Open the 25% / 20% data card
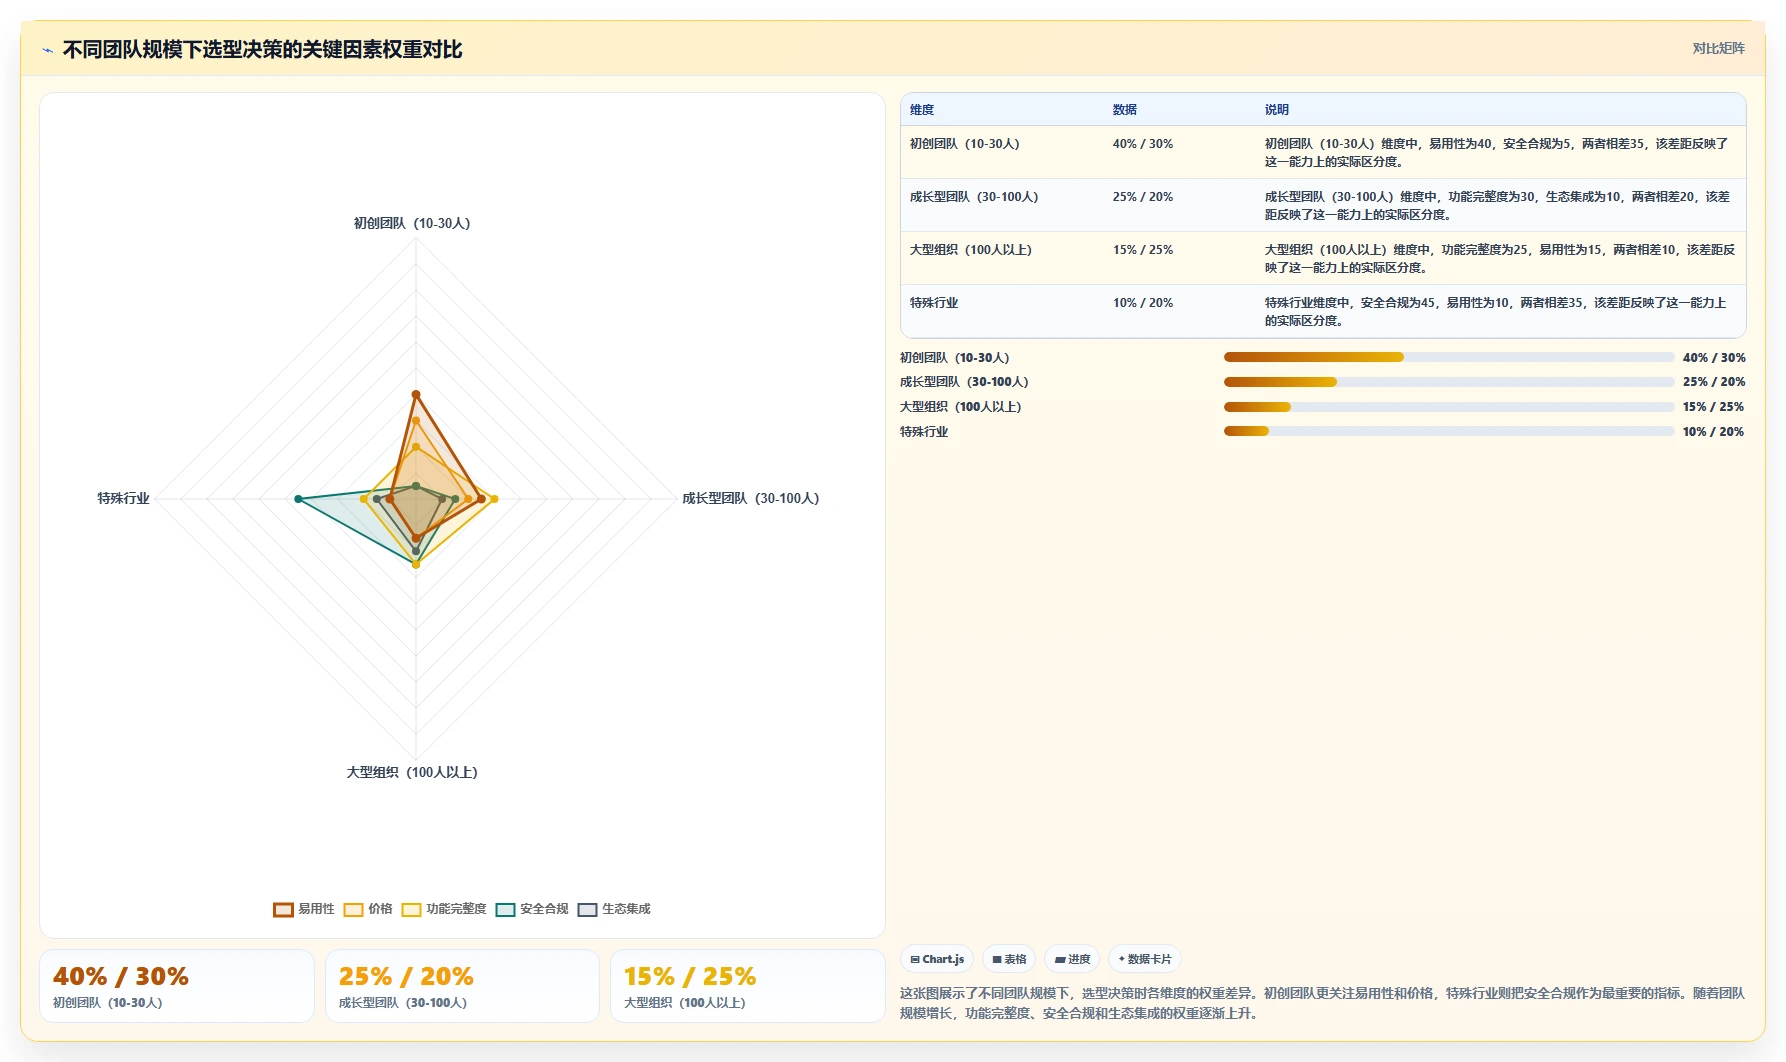Screen dimensions: 1786x1062 pos(462,986)
